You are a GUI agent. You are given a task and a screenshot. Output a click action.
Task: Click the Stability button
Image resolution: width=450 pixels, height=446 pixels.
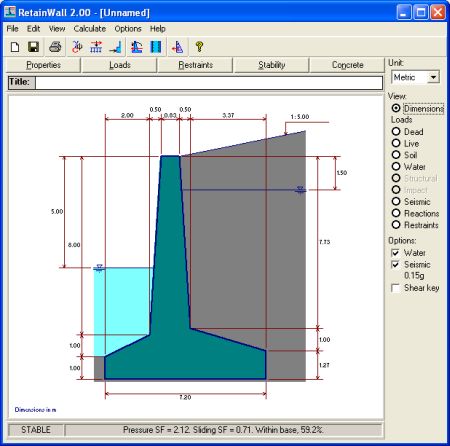[272, 65]
